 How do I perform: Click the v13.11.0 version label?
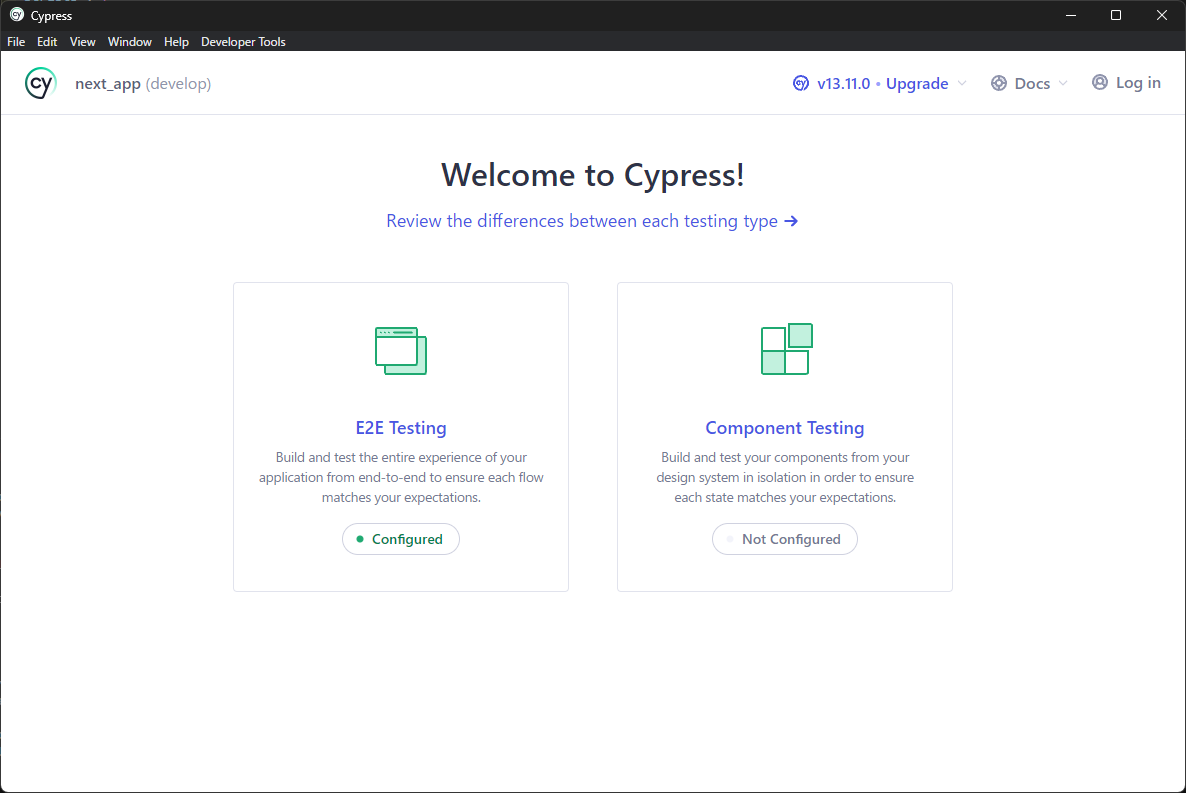click(x=843, y=83)
